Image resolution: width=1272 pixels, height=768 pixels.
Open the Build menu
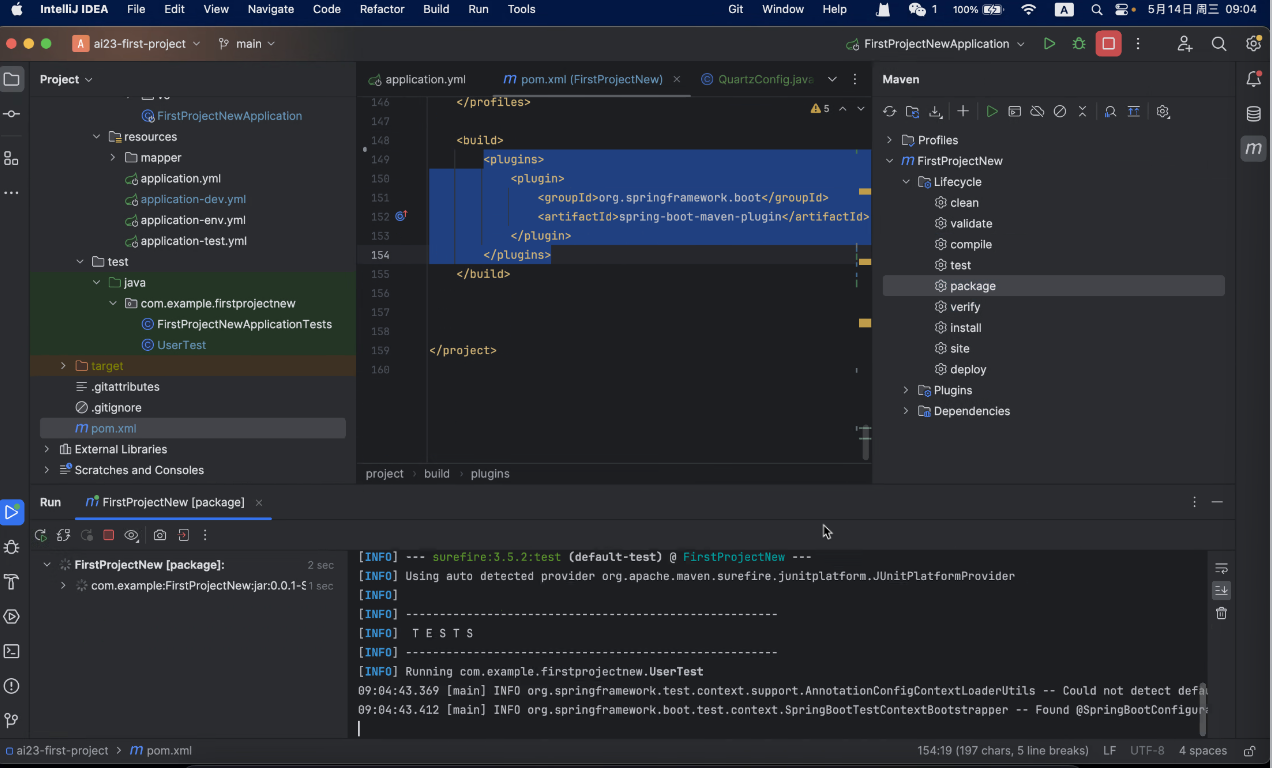(436, 9)
